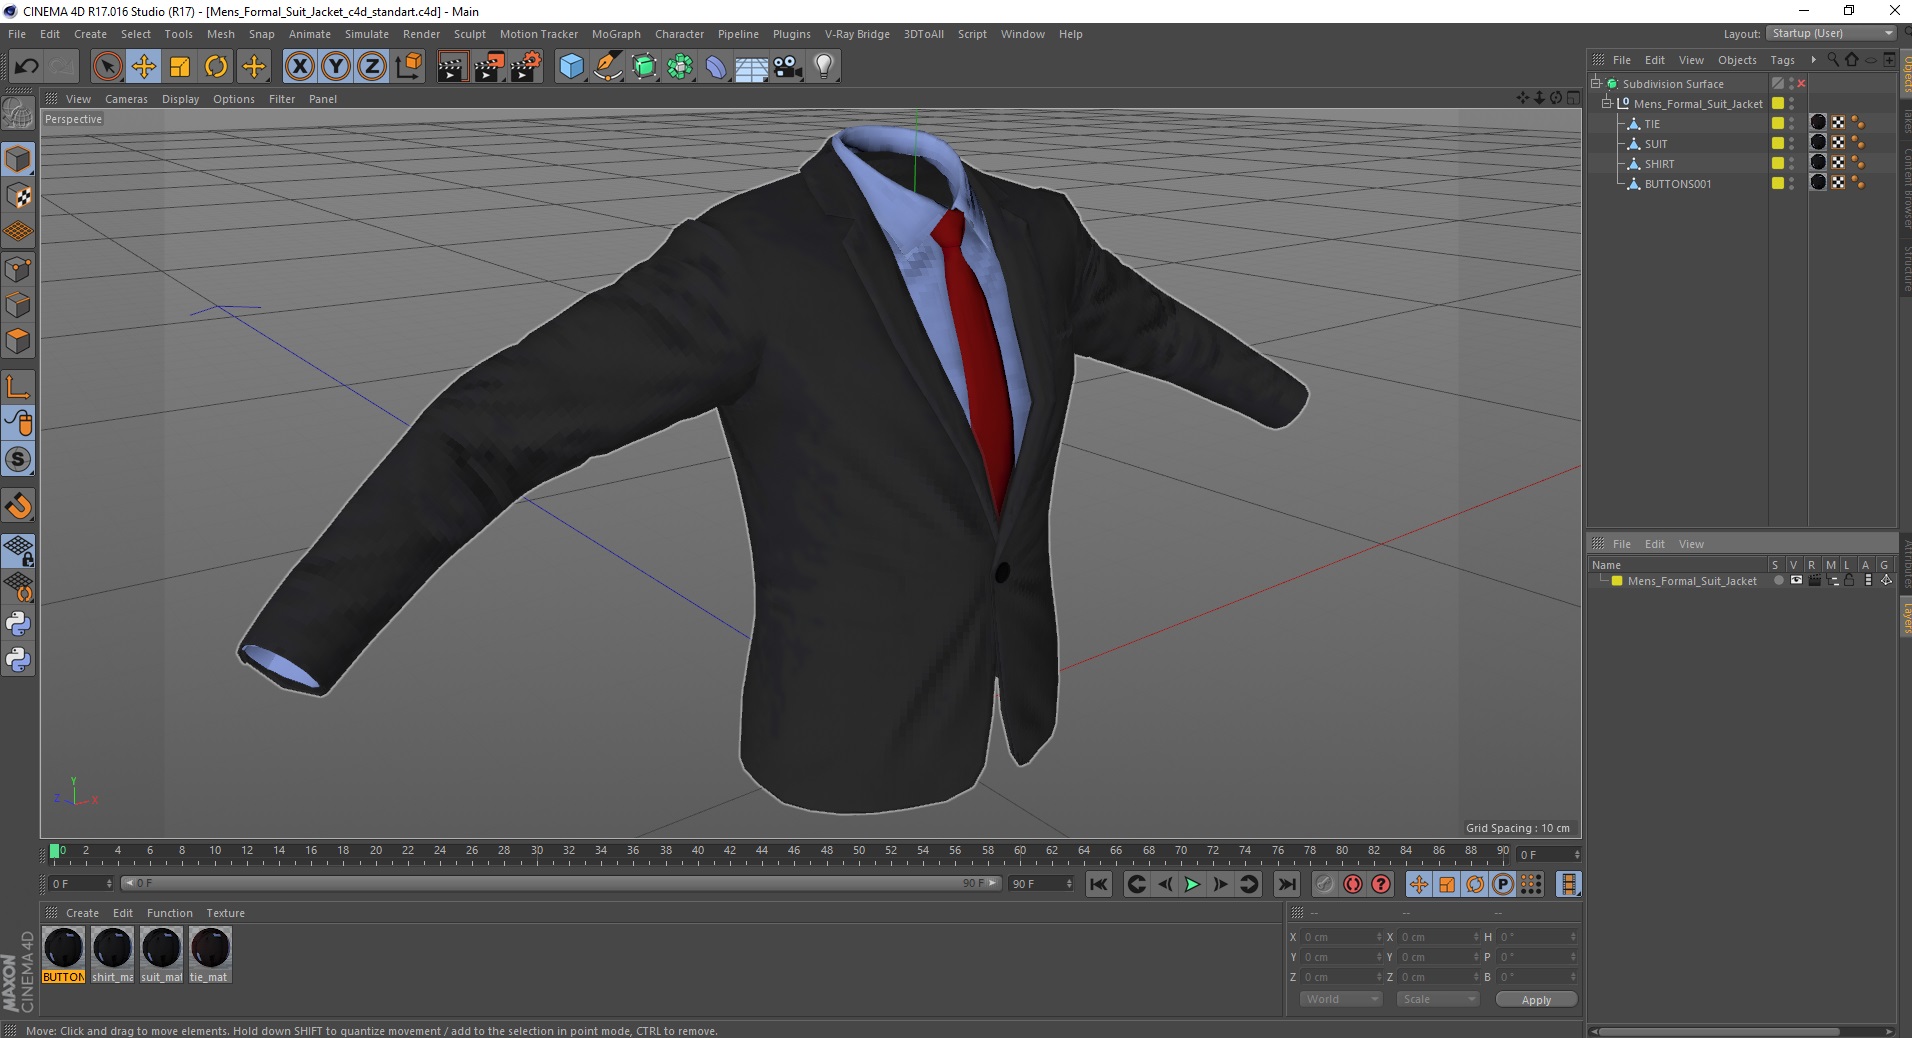
Task: Open World coordinate dropdown
Action: pos(1341,999)
